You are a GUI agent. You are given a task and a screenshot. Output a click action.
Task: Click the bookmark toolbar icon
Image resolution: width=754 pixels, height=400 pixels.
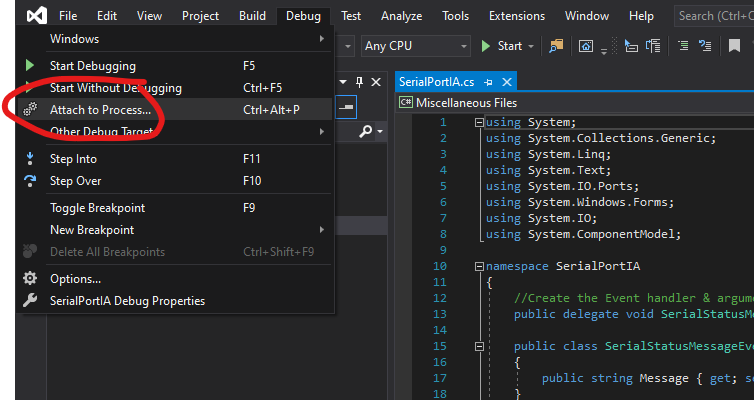pyautogui.click(x=734, y=46)
